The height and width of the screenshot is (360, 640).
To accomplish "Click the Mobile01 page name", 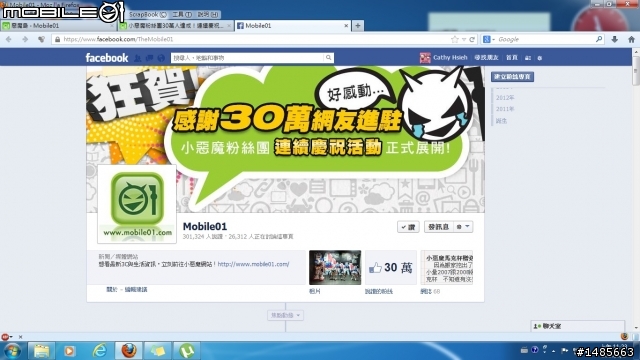I will 204,227.
